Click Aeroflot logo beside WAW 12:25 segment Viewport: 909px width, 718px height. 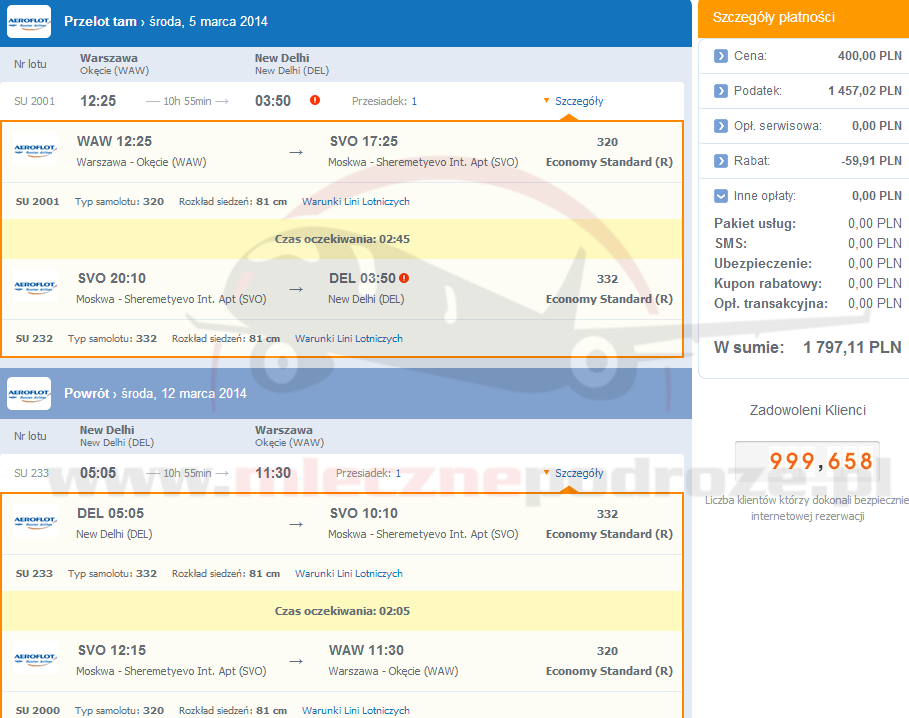[x=35, y=150]
